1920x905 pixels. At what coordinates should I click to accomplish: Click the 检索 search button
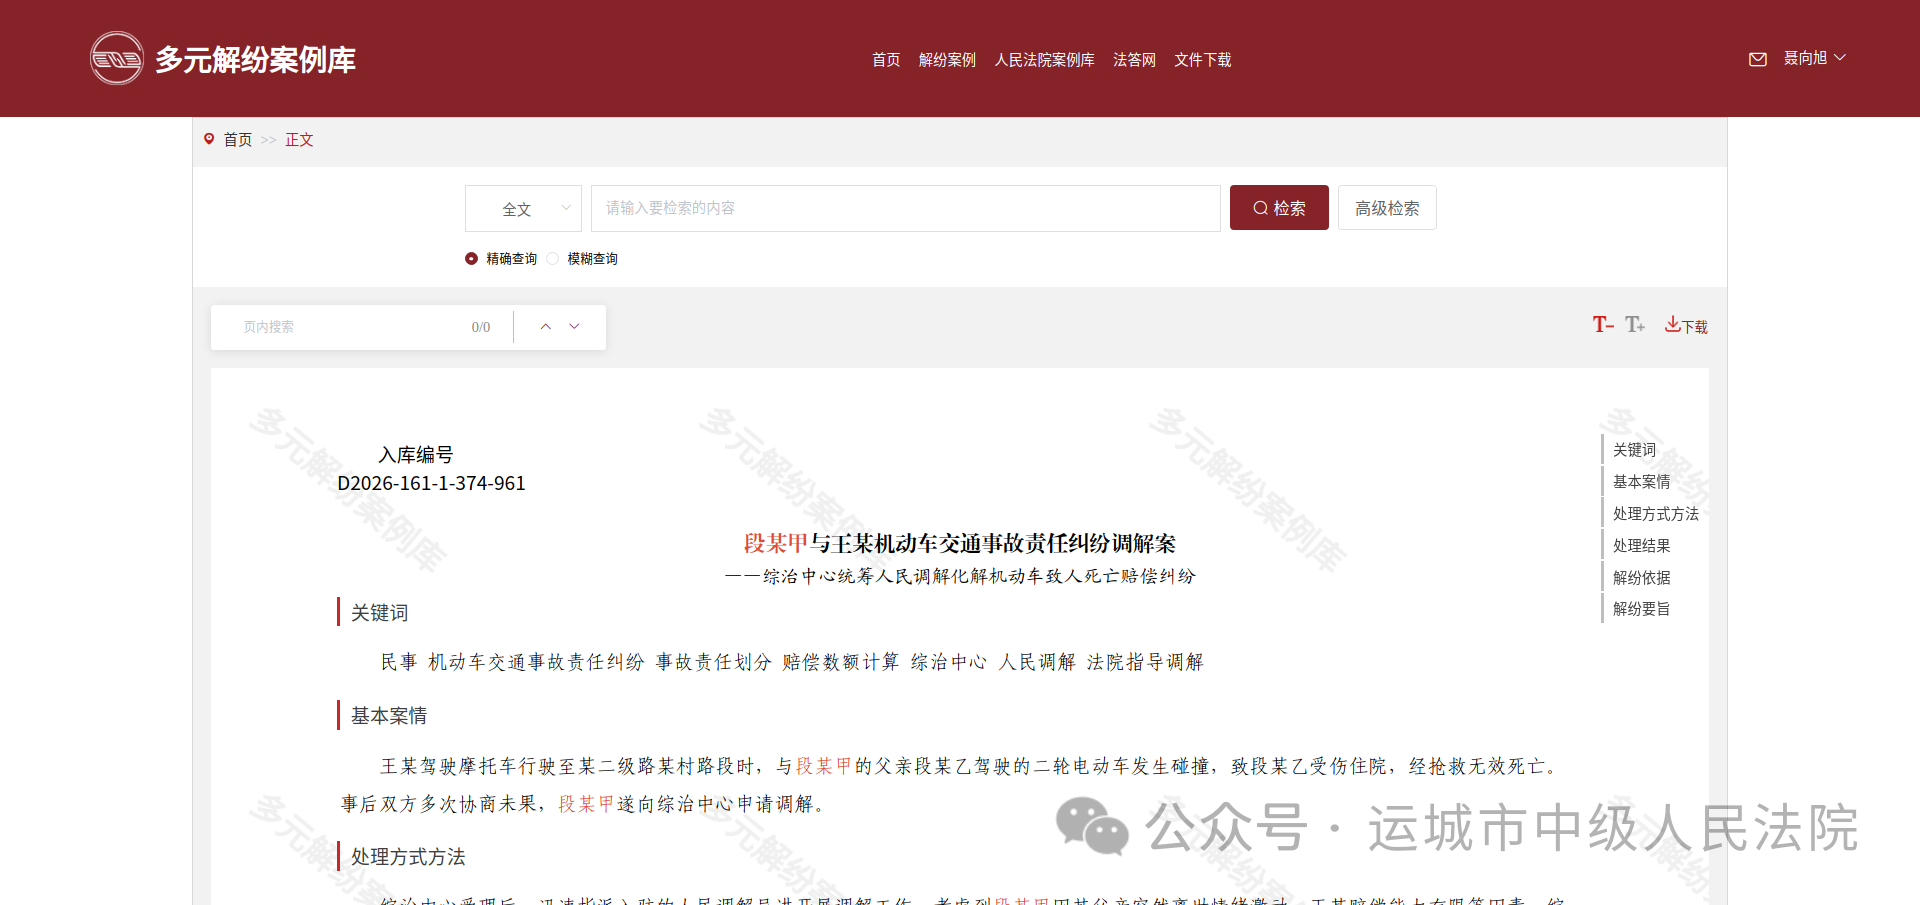click(1279, 208)
